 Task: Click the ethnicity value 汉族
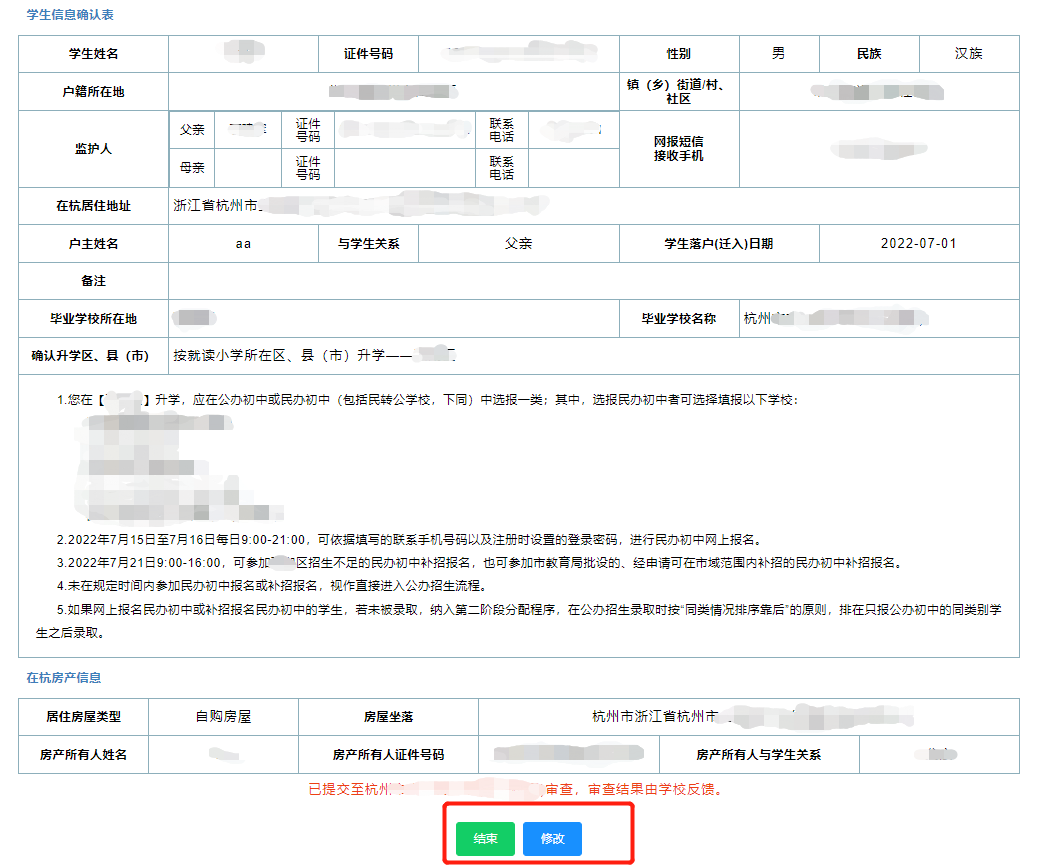(x=968, y=54)
